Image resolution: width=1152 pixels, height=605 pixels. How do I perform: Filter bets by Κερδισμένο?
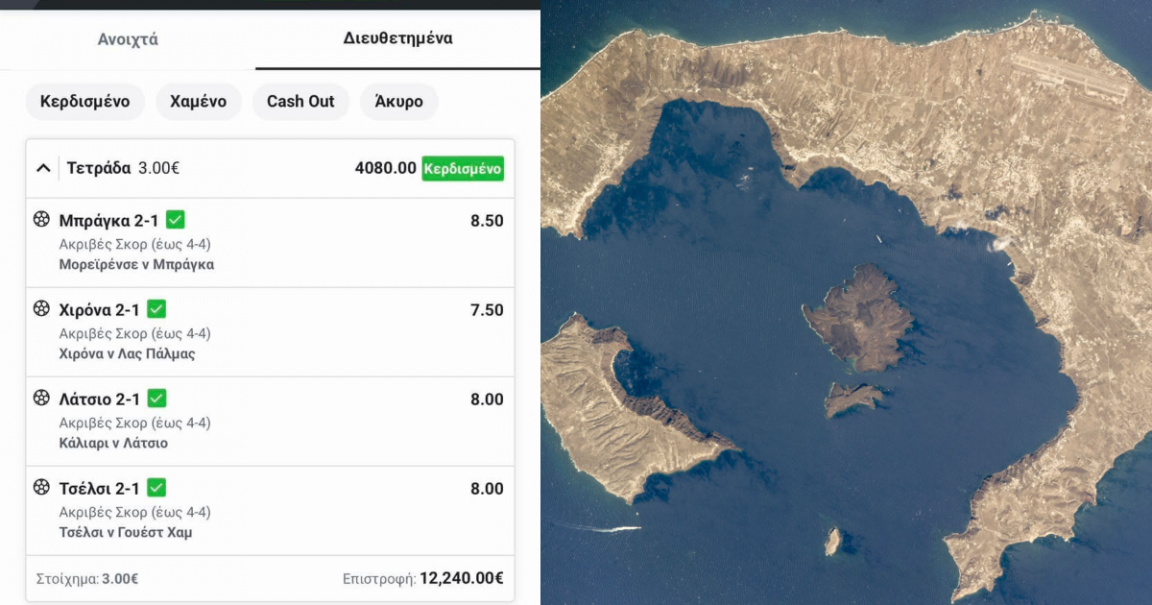pyautogui.click(x=85, y=101)
